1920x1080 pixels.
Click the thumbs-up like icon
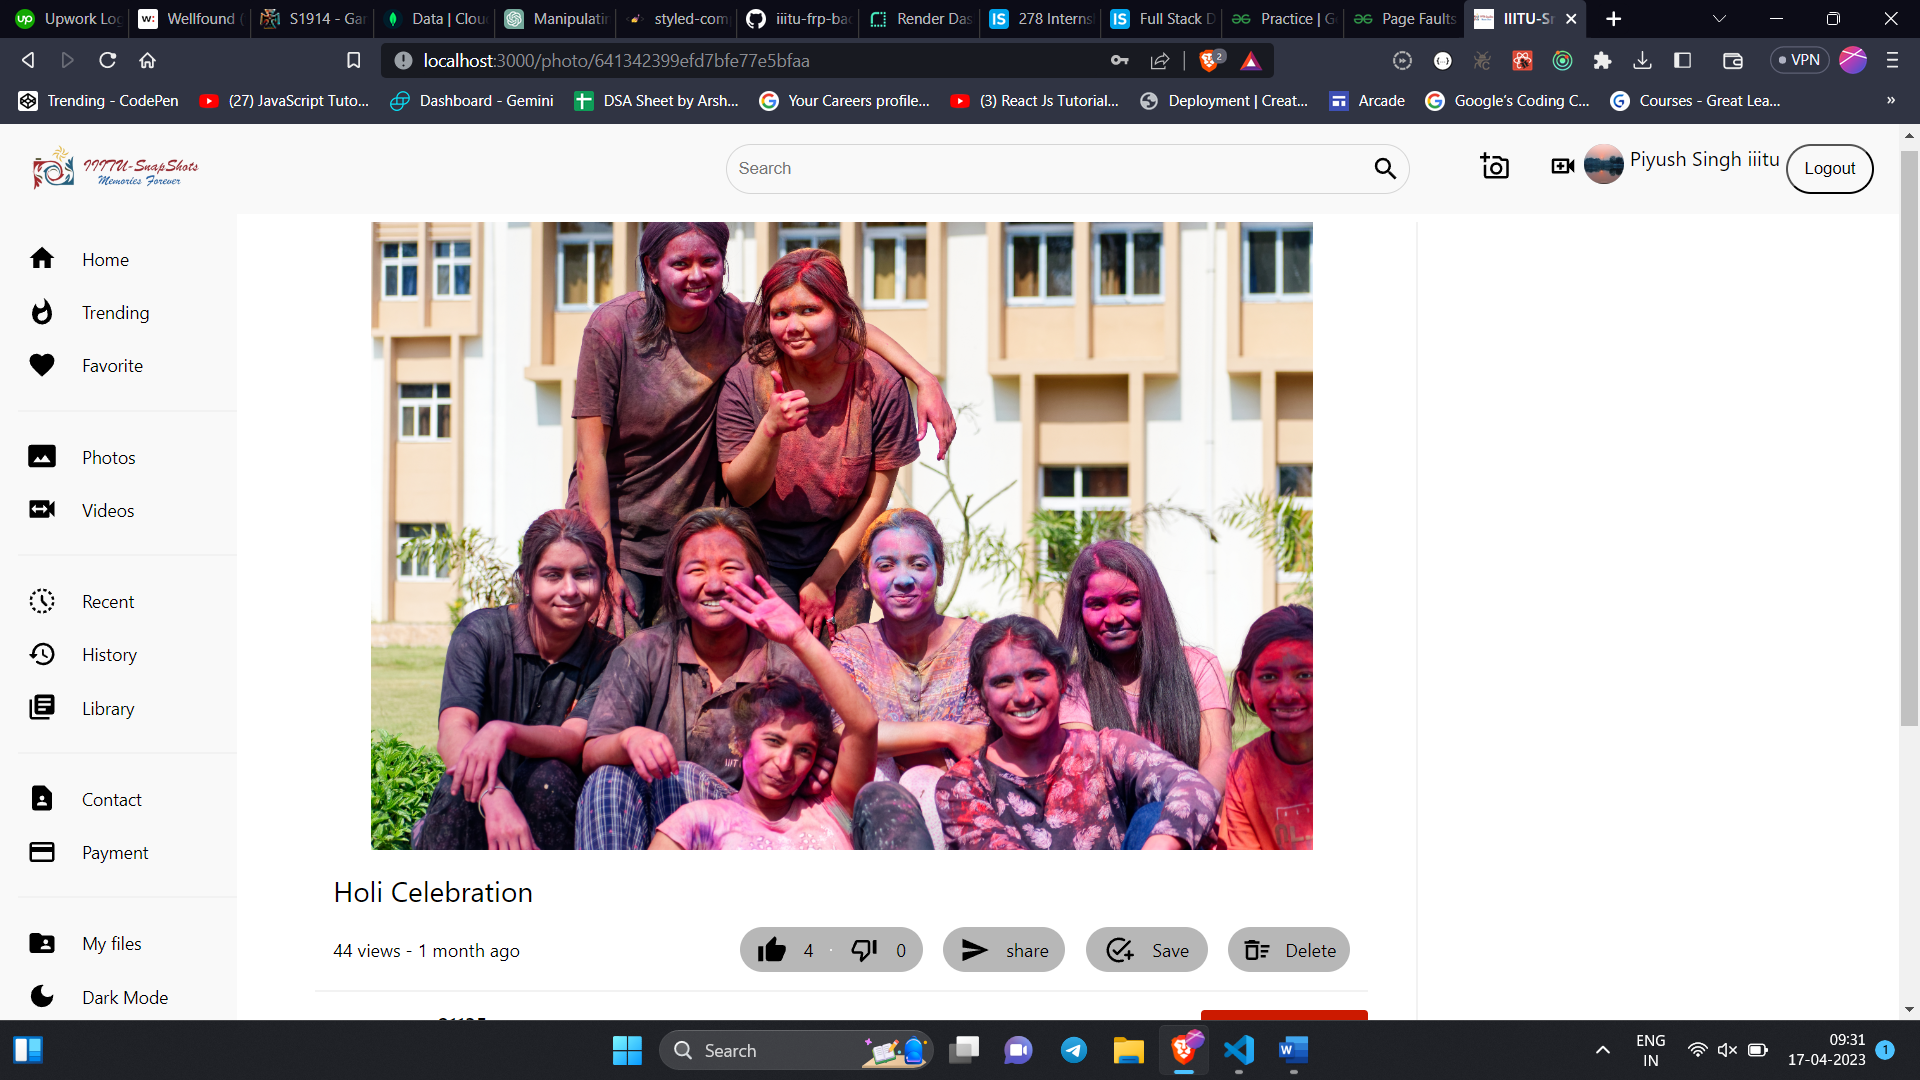[x=771, y=950]
